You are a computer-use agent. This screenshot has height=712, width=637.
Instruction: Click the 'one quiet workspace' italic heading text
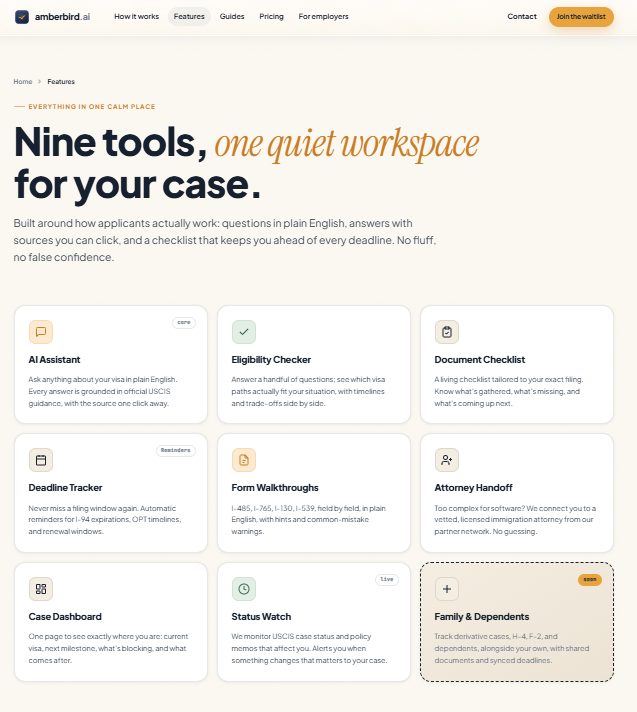347,144
